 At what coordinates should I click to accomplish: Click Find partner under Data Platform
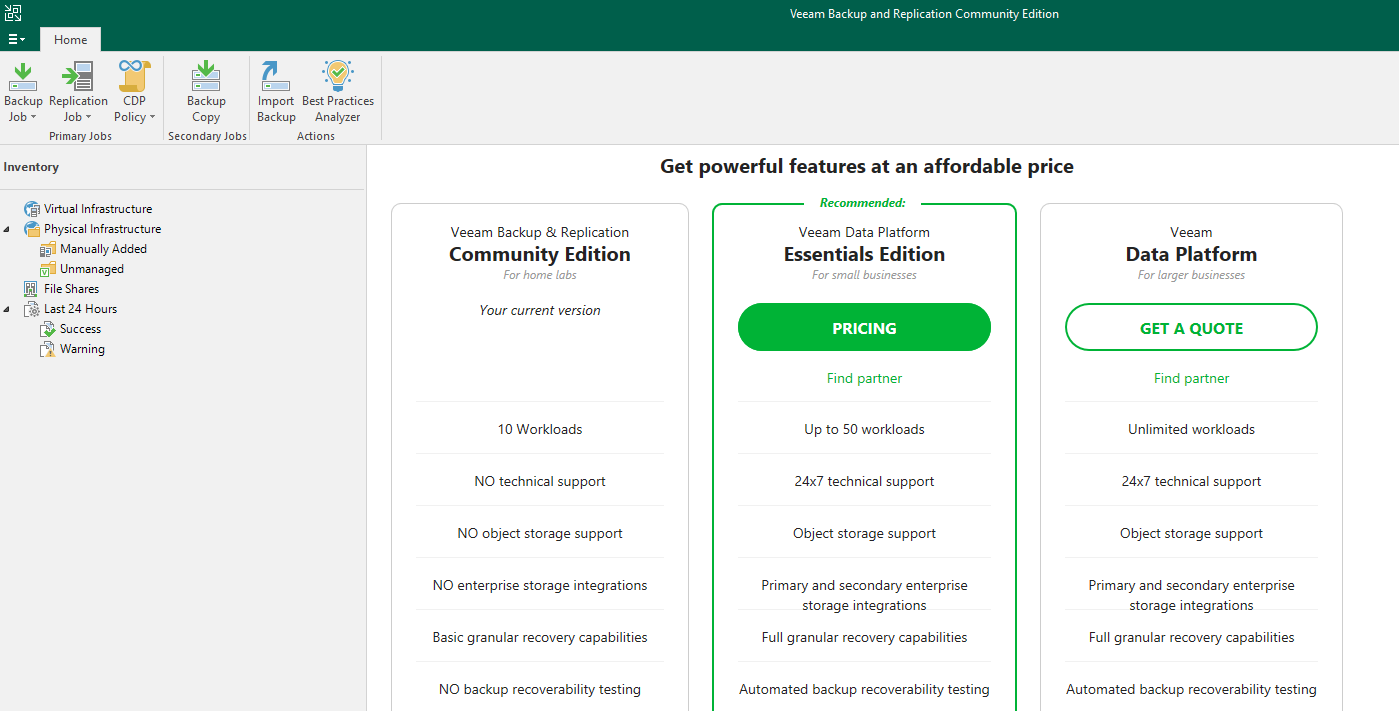click(x=1191, y=378)
